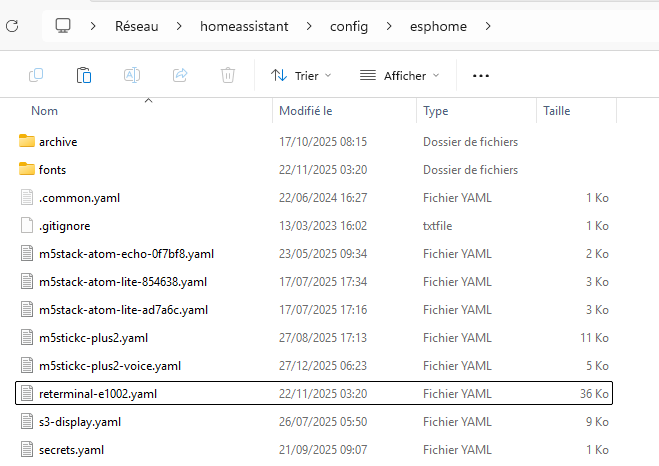Viewport: 659px width, 466px height.
Task: Click the Delete trash can icon
Action: tap(228, 75)
